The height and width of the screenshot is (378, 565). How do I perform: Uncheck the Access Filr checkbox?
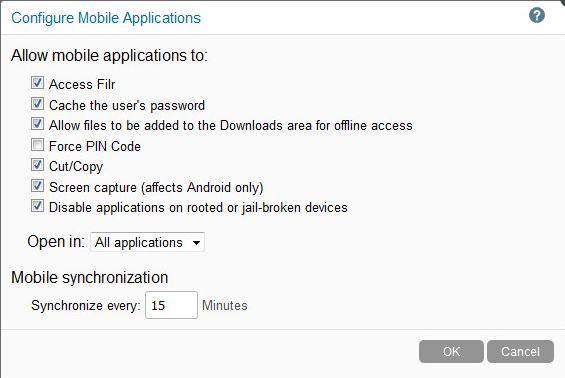37,83
